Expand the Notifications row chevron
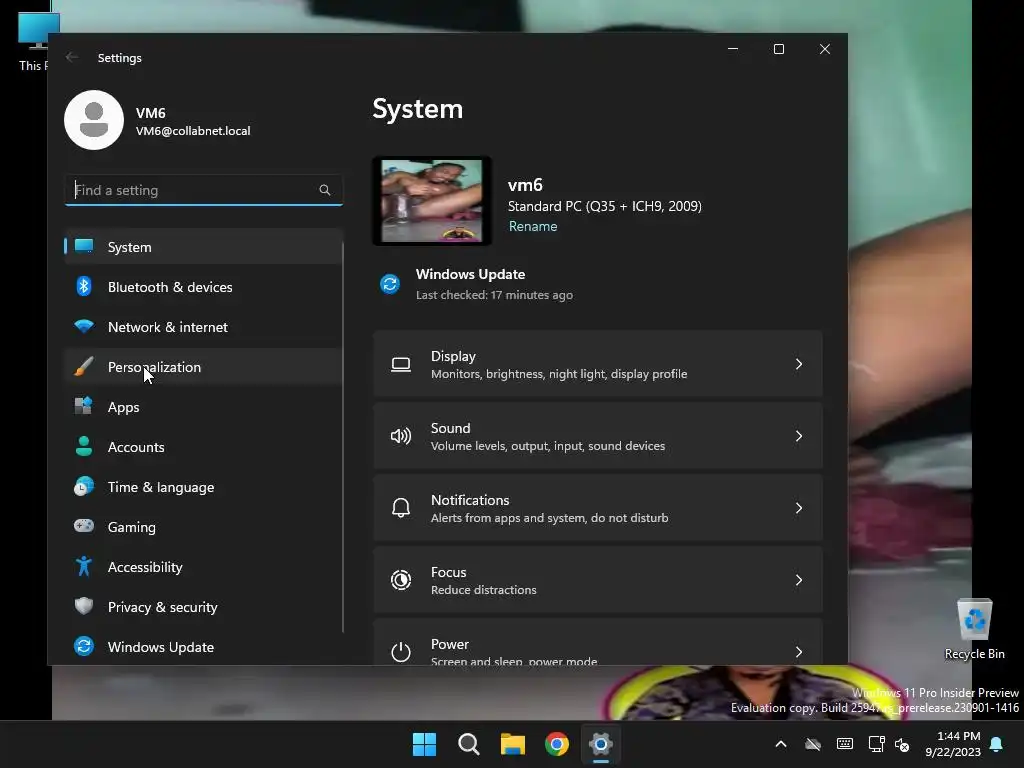The width and height of the screenshot is (1024, 768). [799, 507]
